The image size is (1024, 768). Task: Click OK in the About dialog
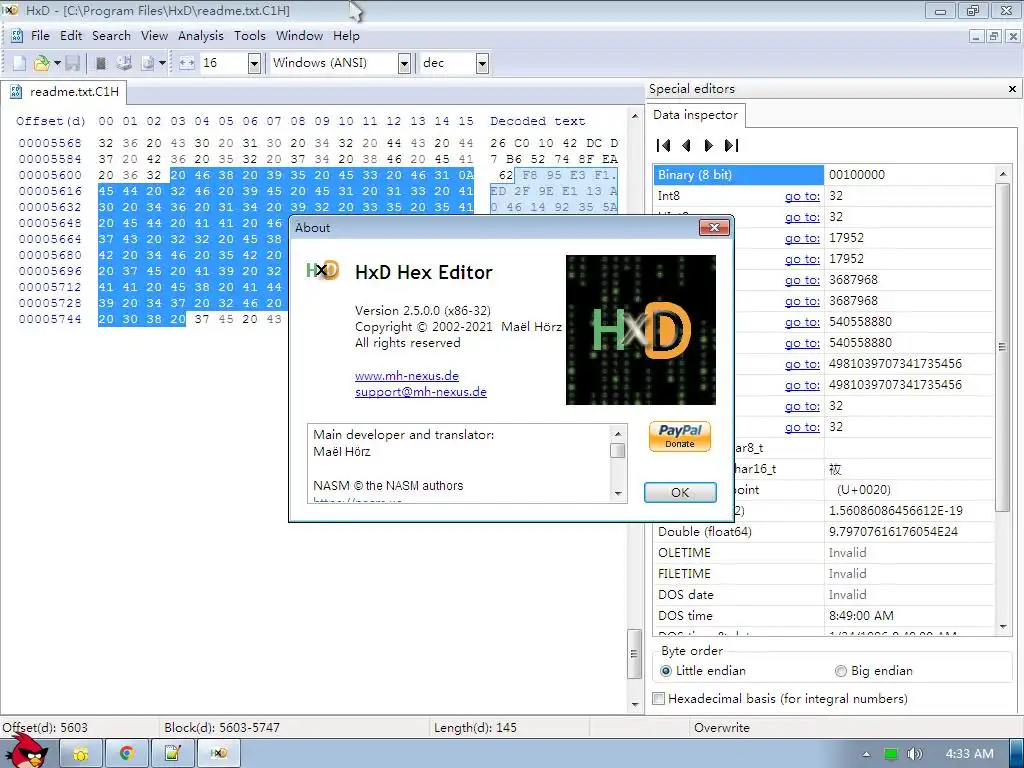(x=680, y=492)
